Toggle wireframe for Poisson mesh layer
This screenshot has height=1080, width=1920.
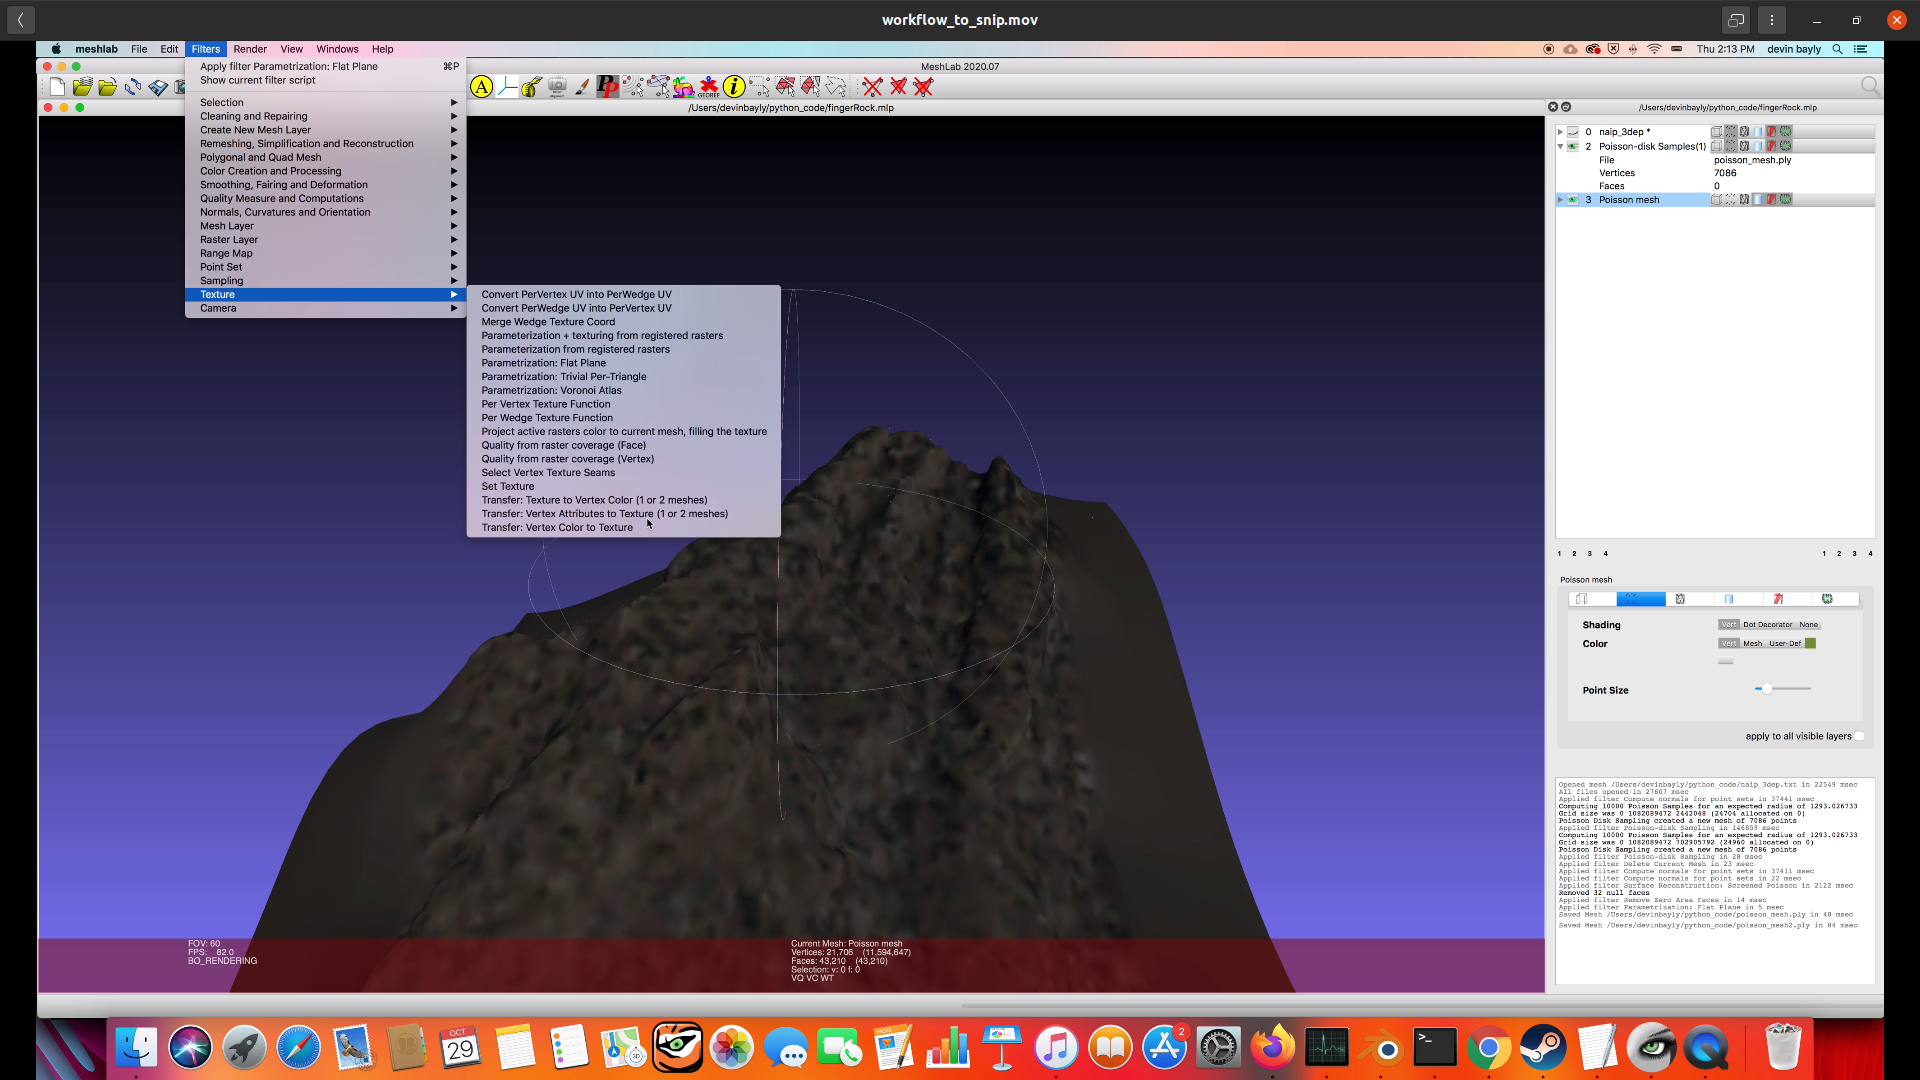point(1744,200)
